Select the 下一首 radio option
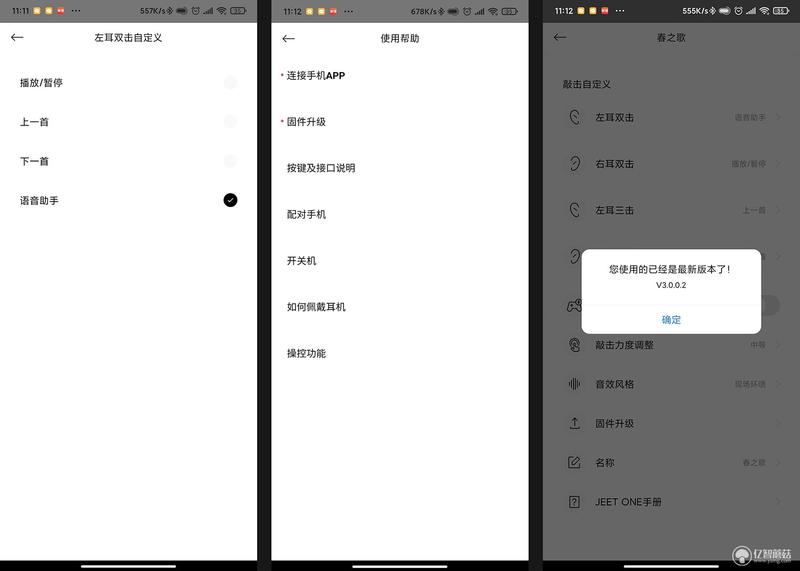800x571 pixels. [x=230, y=161]
